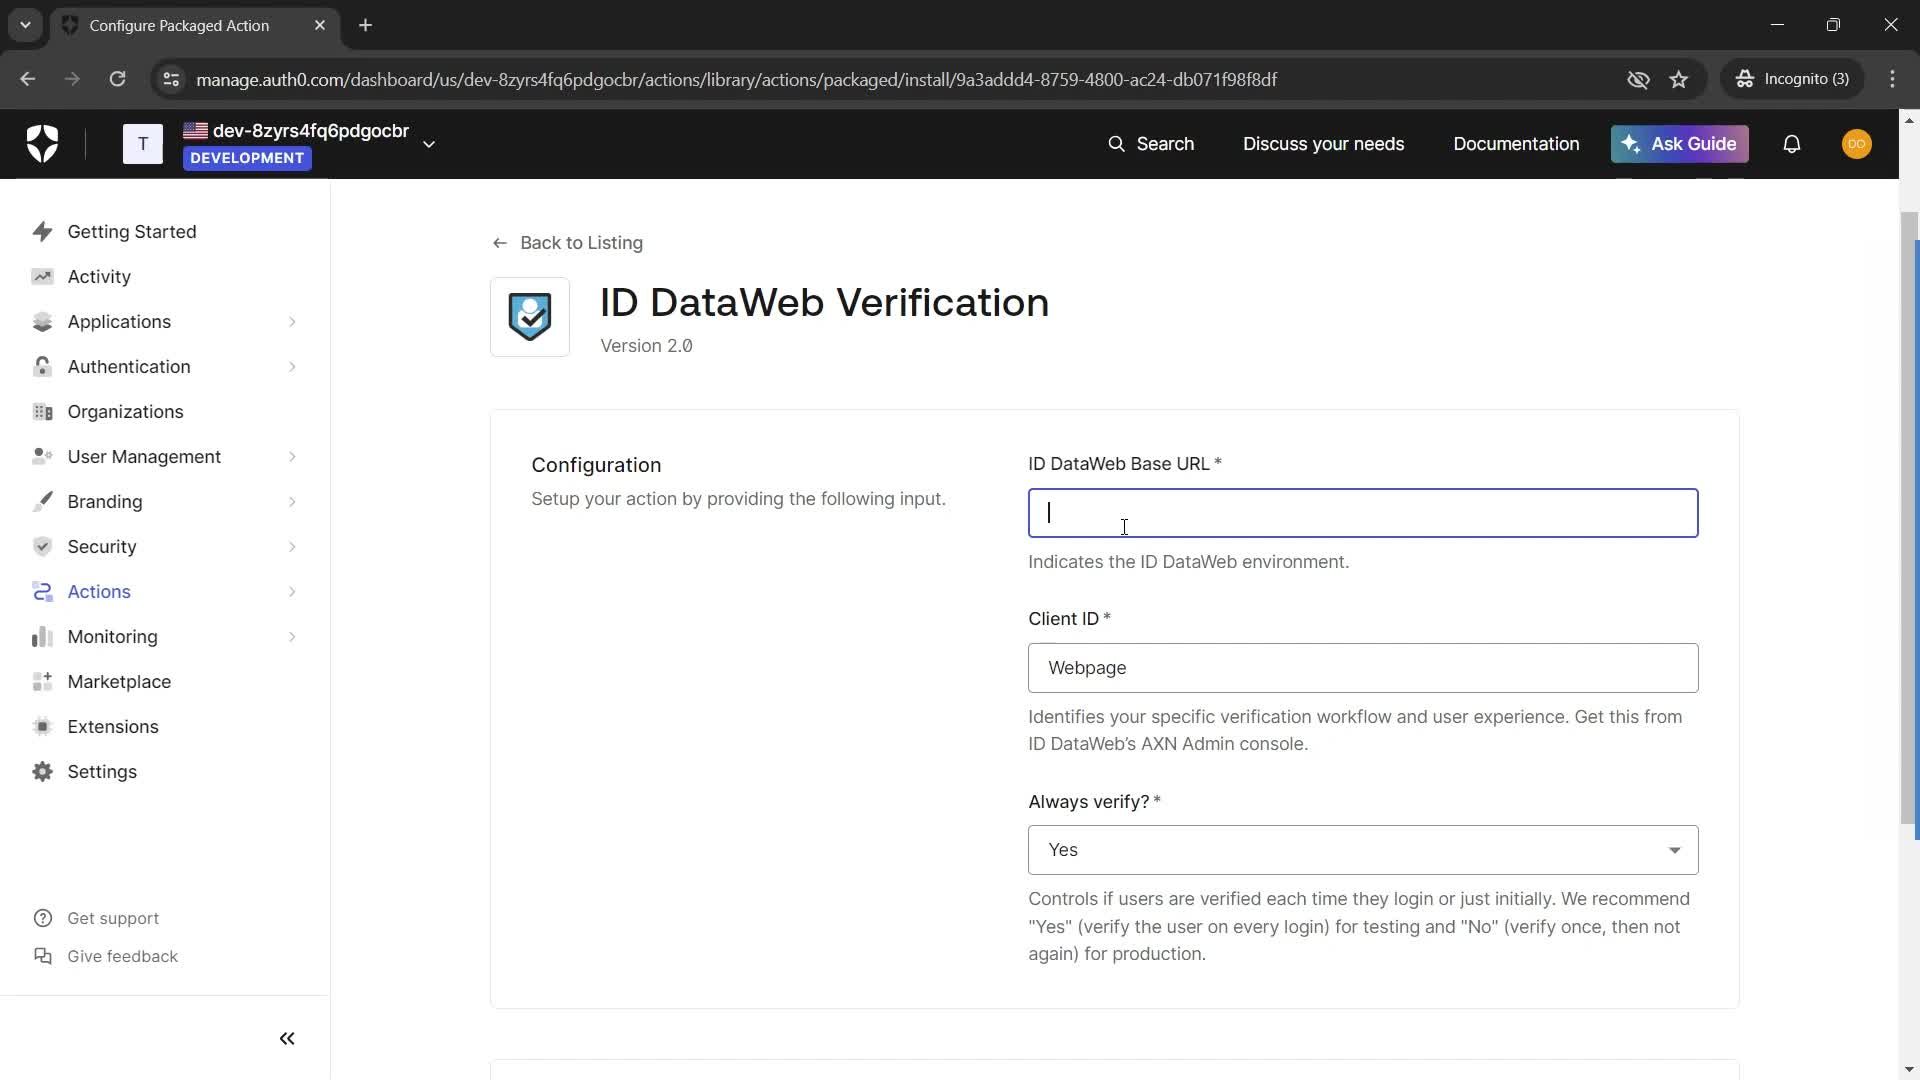
Task: Click the ID DataWeb Verification logo
Action: coord(530,317)
